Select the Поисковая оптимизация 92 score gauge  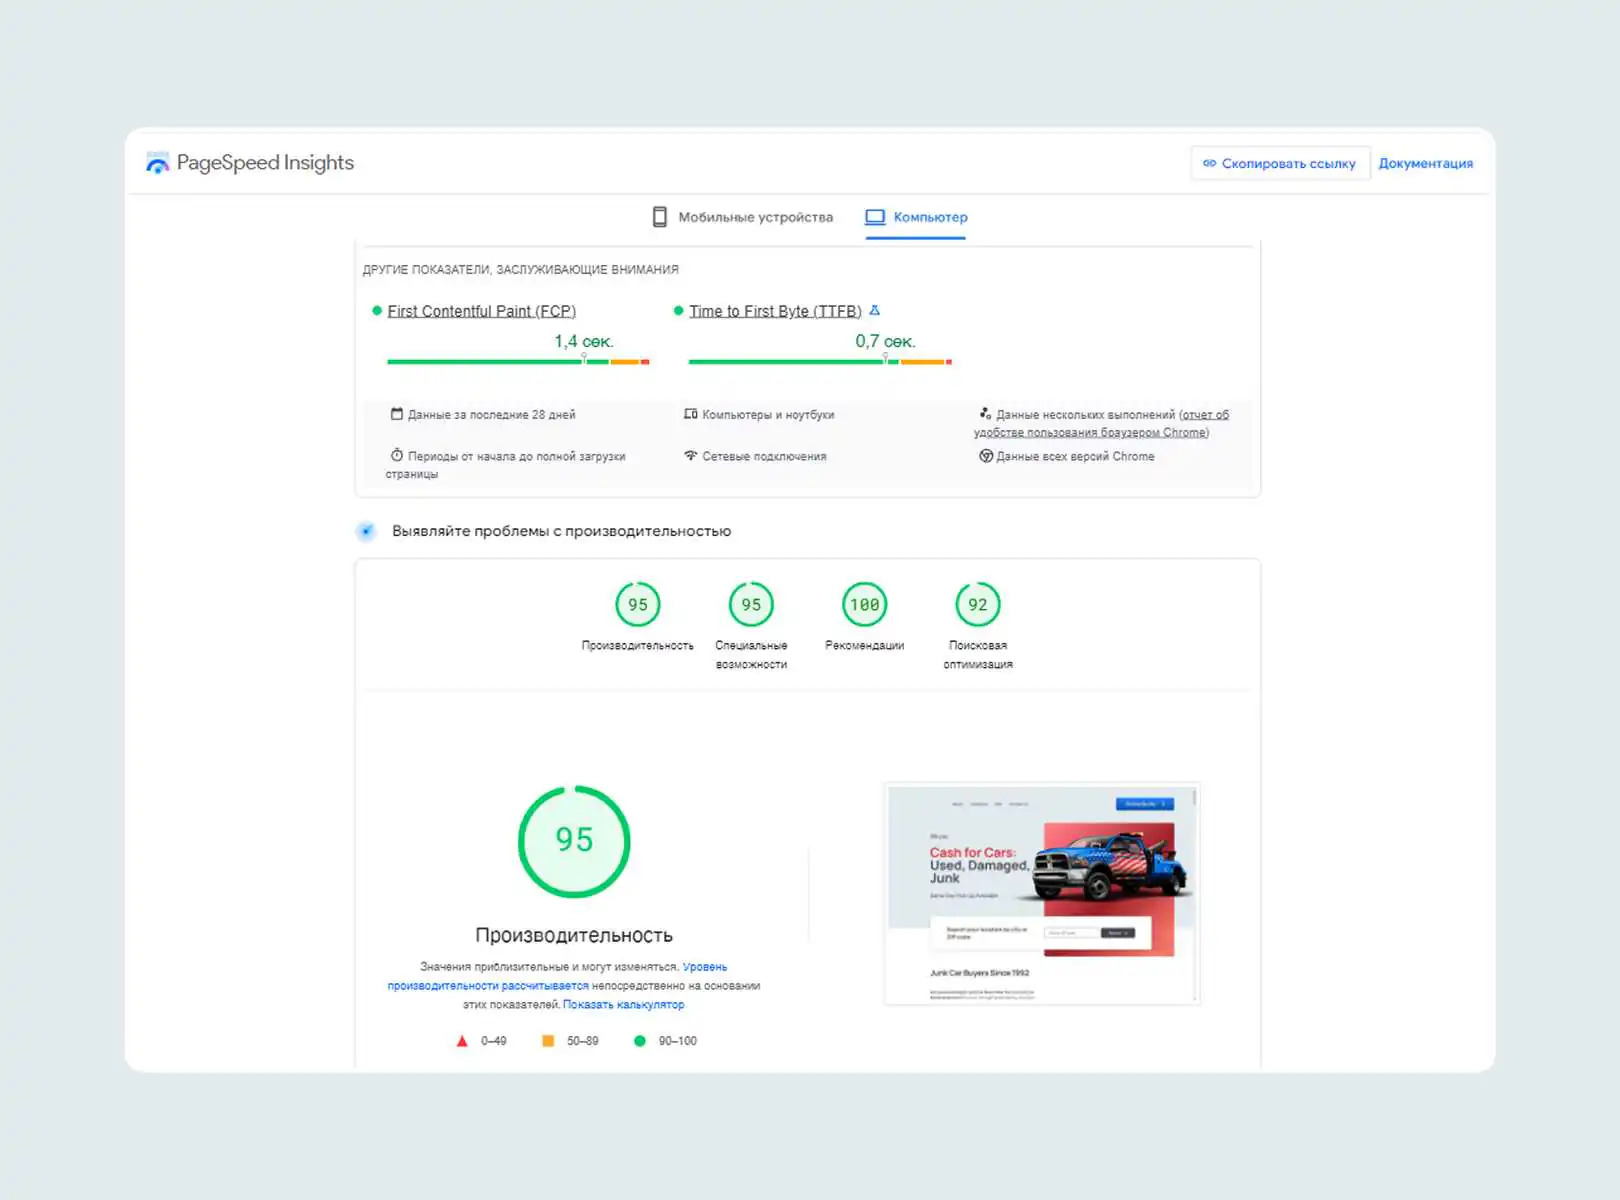(977, 605)
